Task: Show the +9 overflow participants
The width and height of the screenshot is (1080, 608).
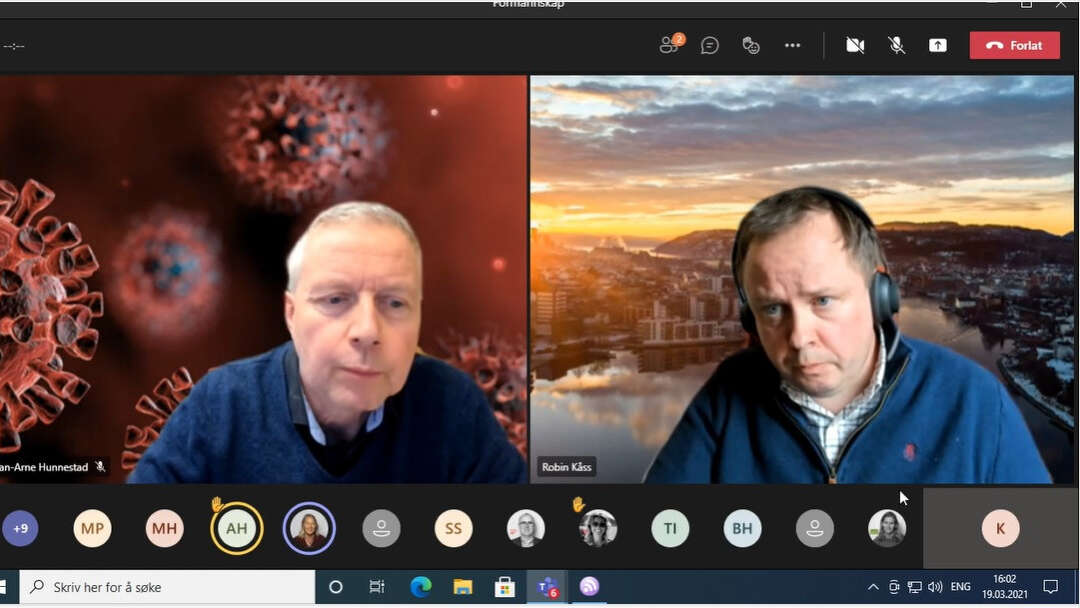Action: pos(20,528)
